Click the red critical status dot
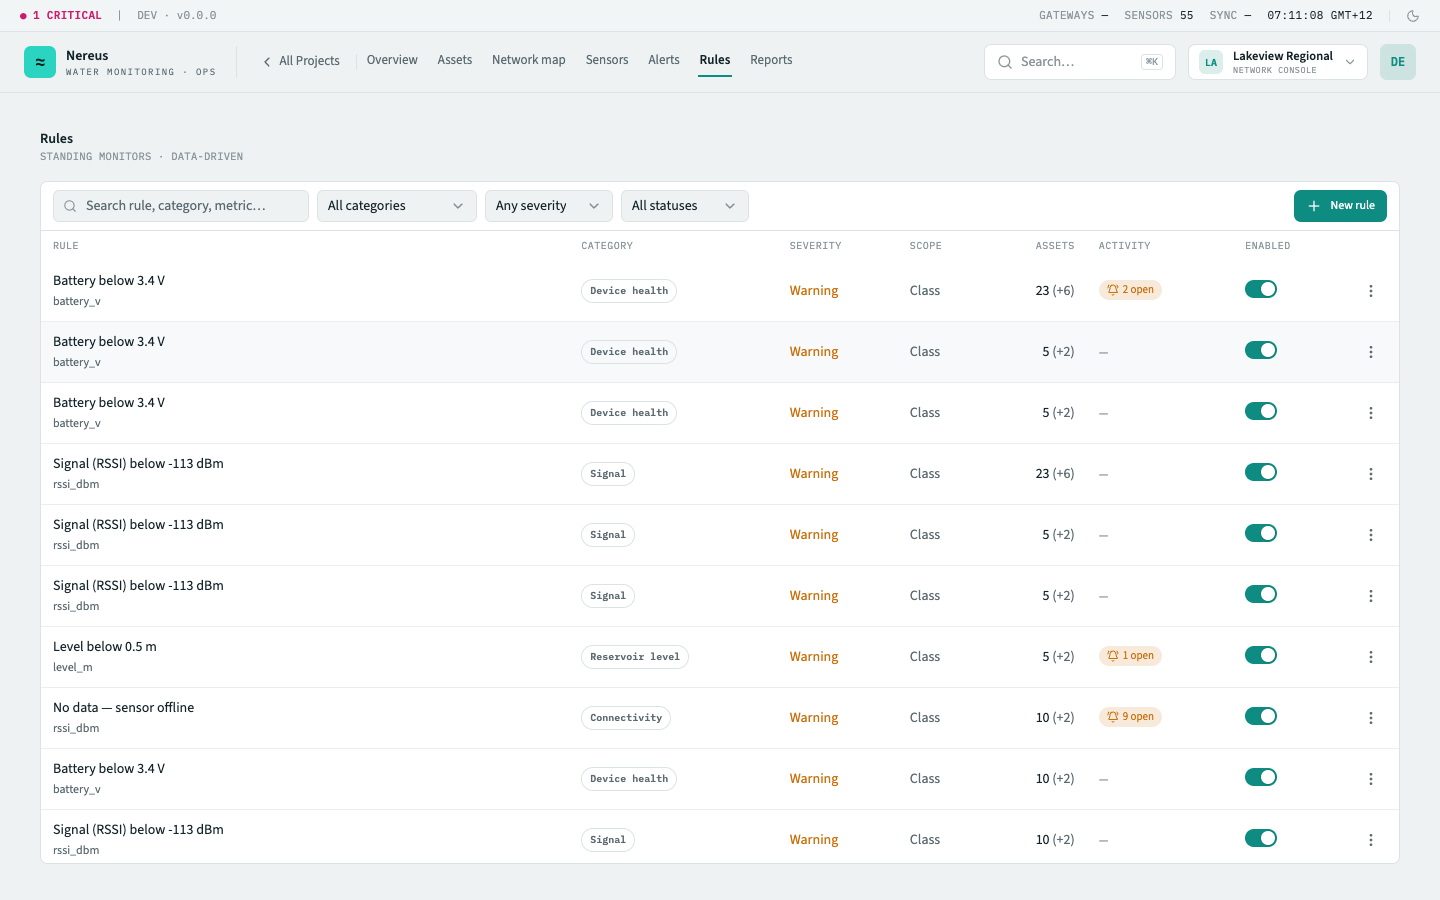 click(23, 16)
